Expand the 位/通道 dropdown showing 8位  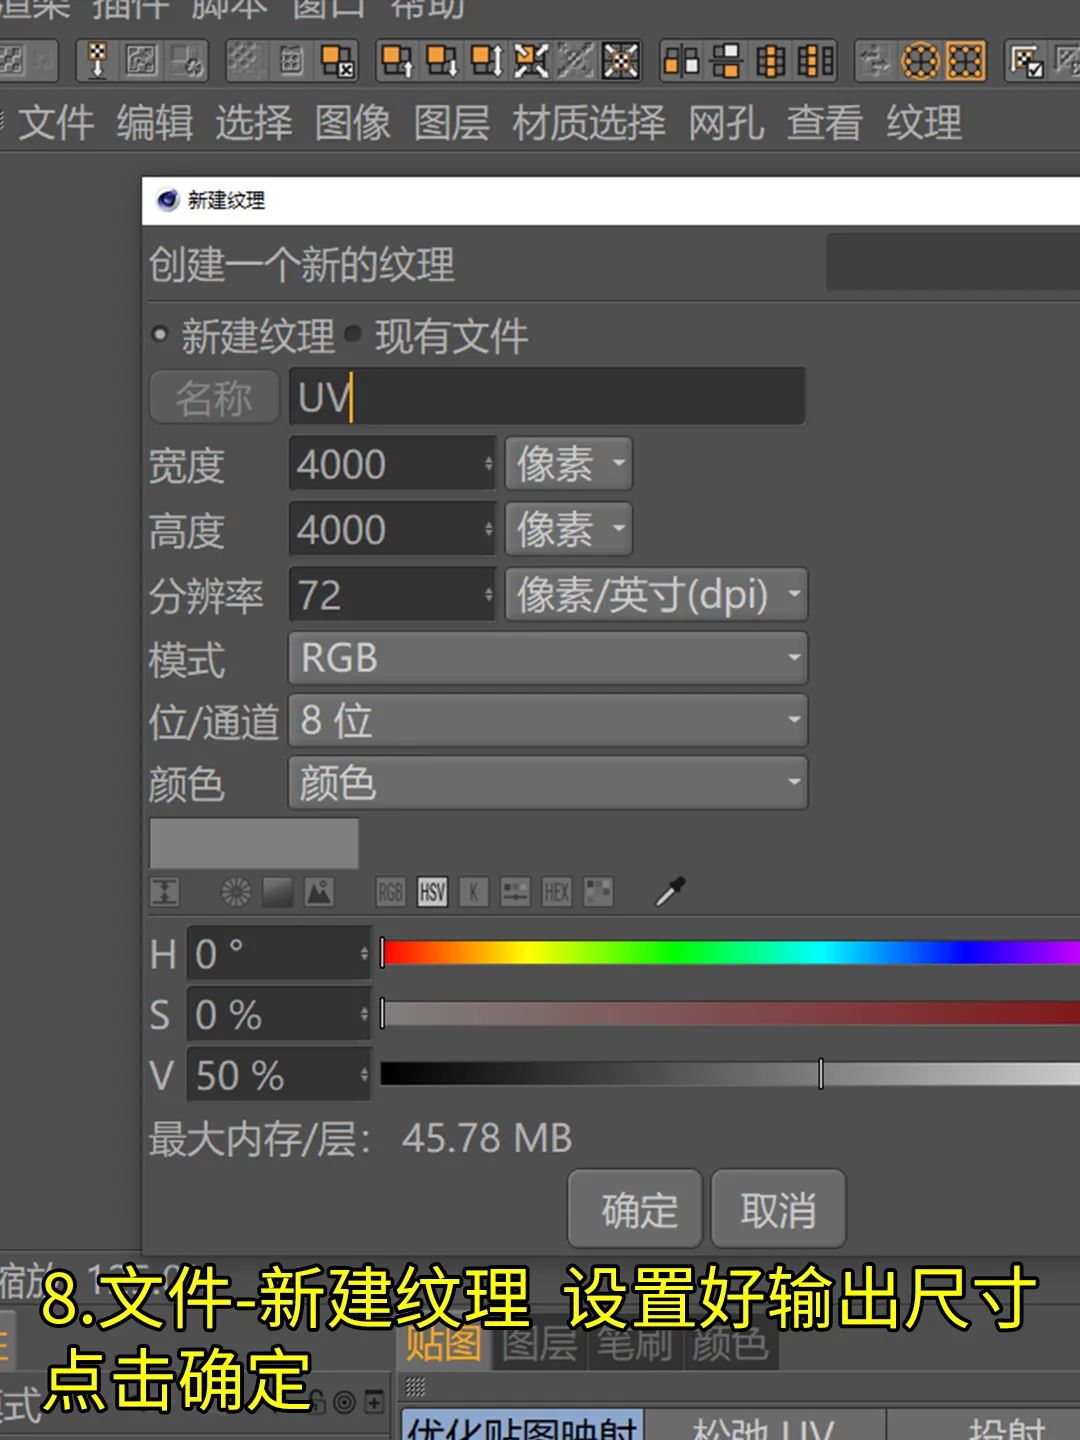(546, 721)
